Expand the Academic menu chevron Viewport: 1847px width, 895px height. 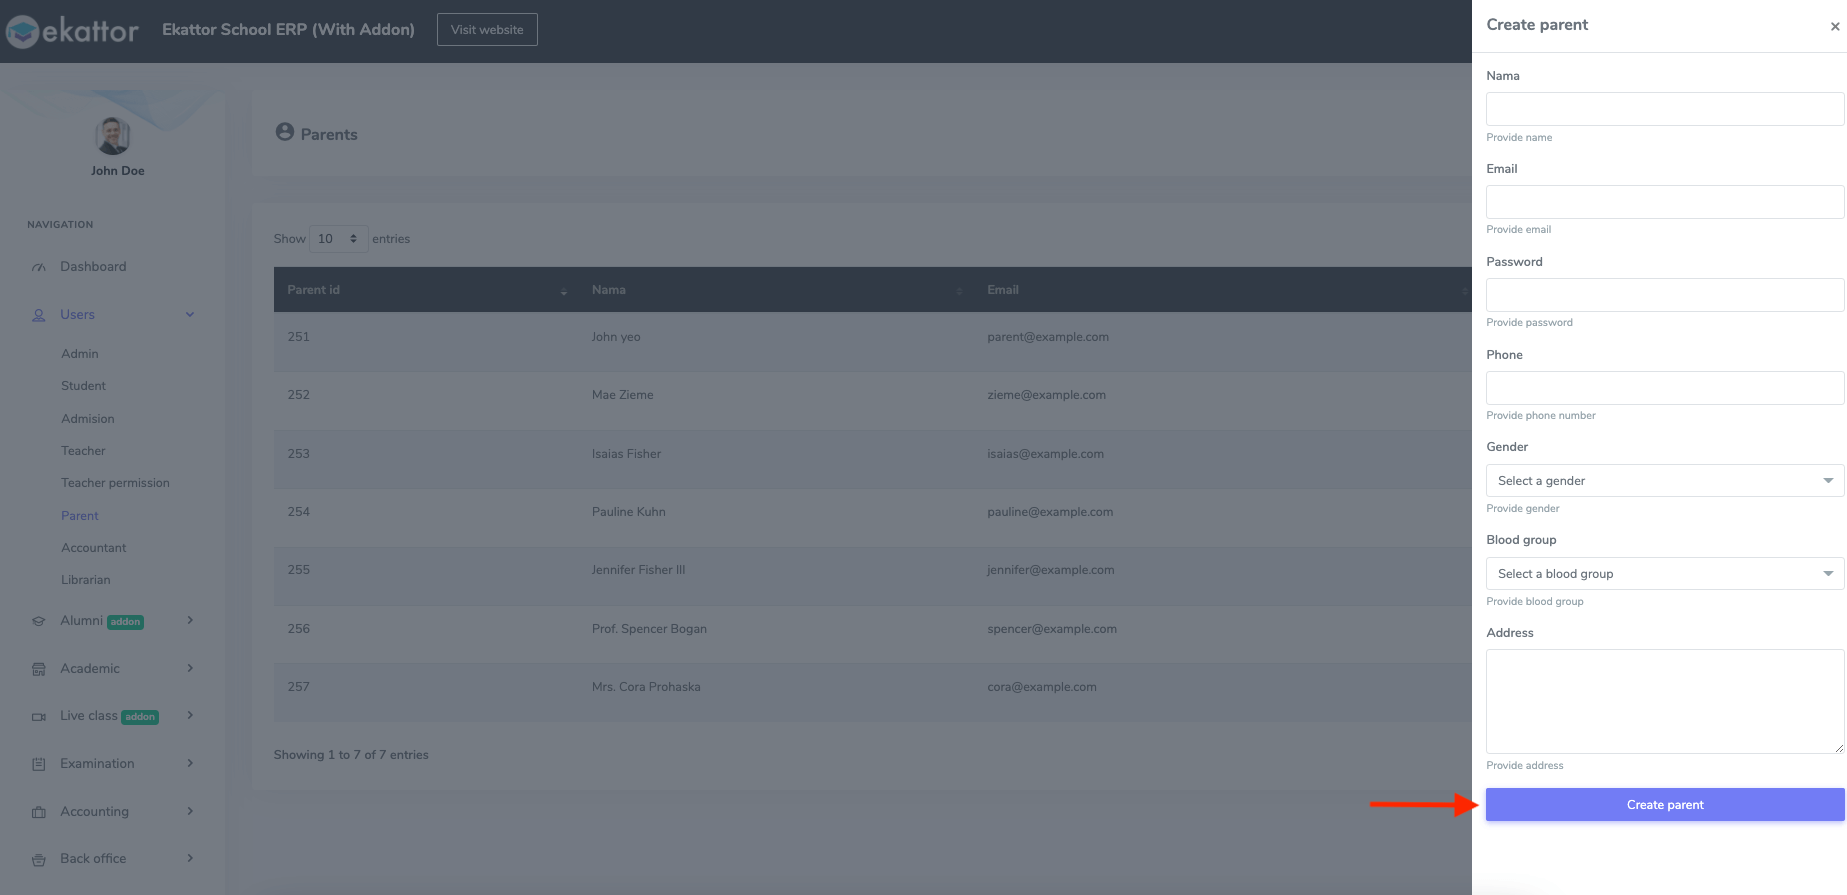[x=190, y=668]
